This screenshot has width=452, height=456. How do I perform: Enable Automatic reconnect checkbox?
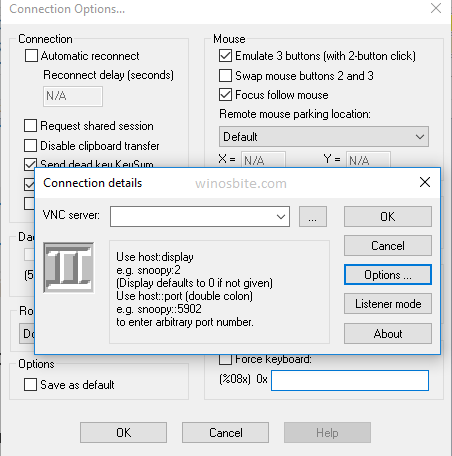[31, 56]
